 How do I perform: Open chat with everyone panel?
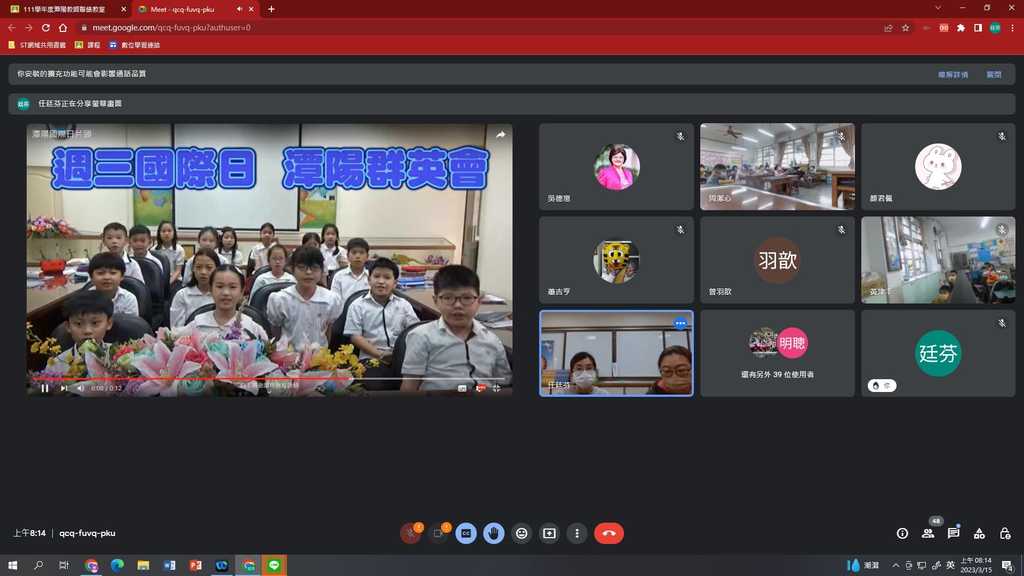953,534
